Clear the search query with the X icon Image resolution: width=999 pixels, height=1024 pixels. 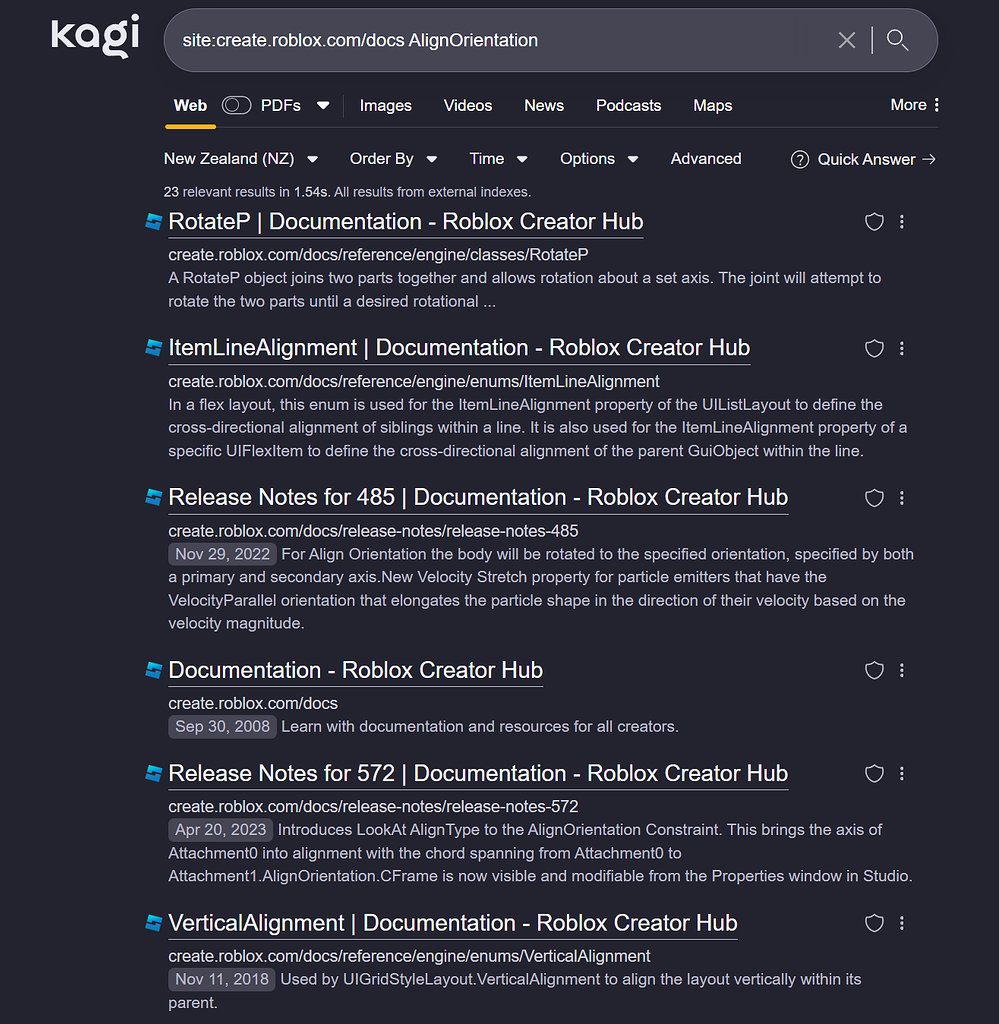tap(847, 40)
